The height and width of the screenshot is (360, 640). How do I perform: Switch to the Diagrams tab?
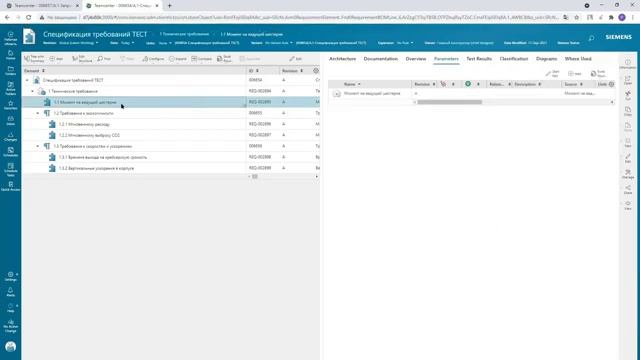coord(547,59)
